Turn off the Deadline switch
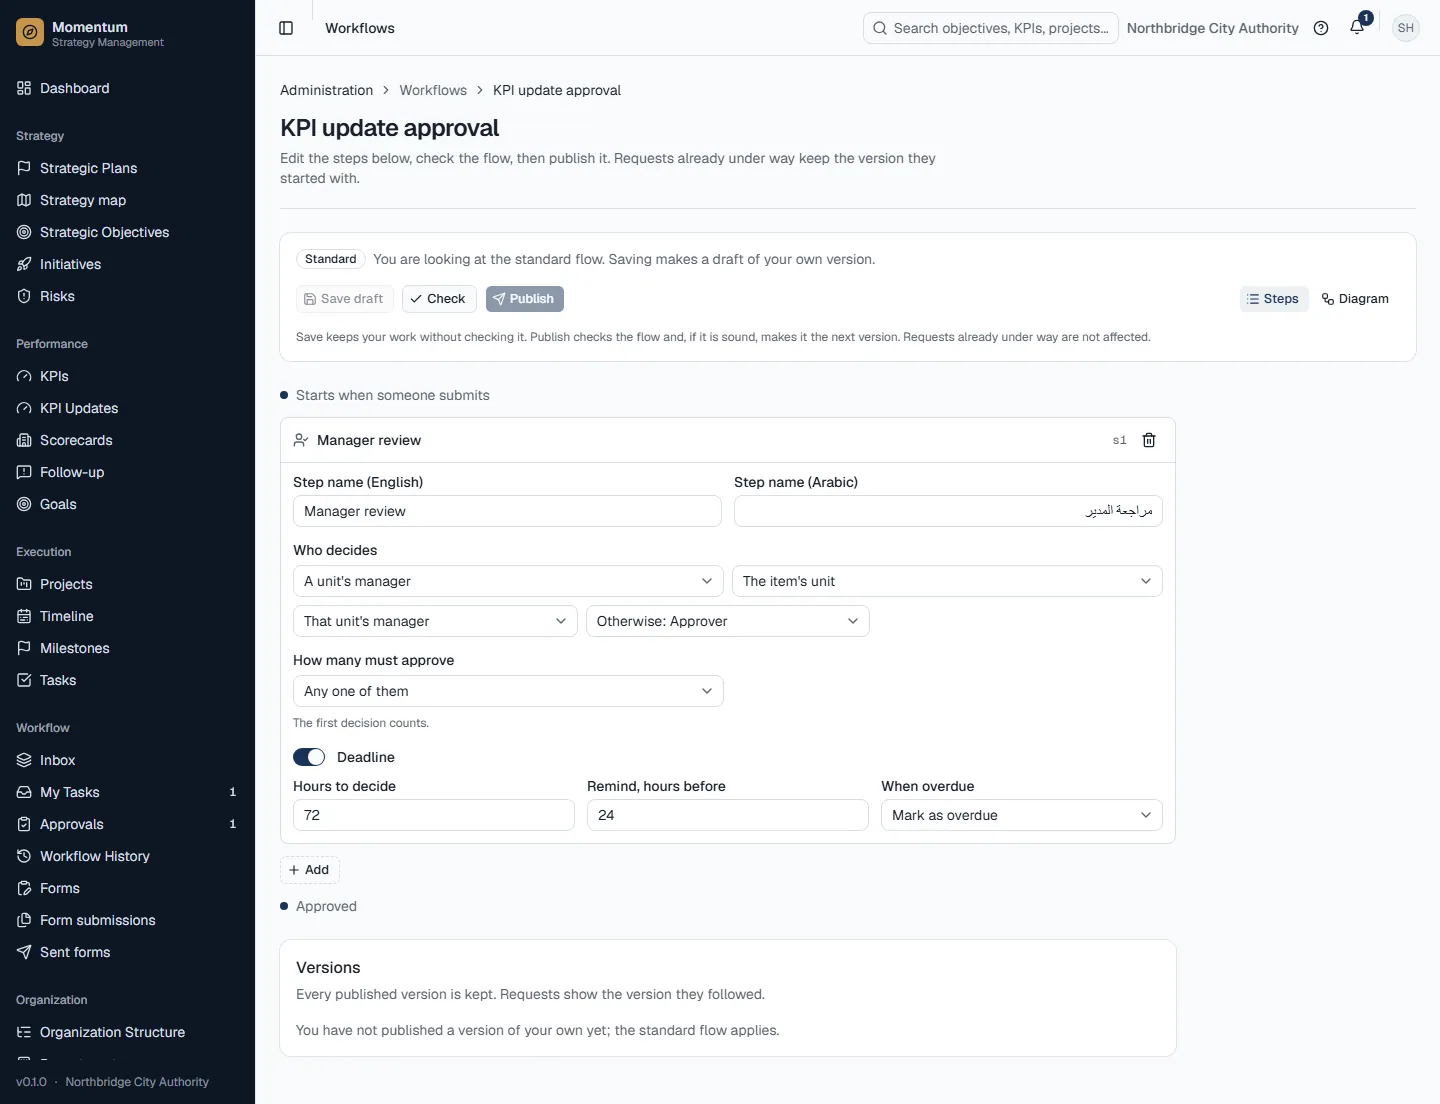The image size is (1440, 1104). 309,757
